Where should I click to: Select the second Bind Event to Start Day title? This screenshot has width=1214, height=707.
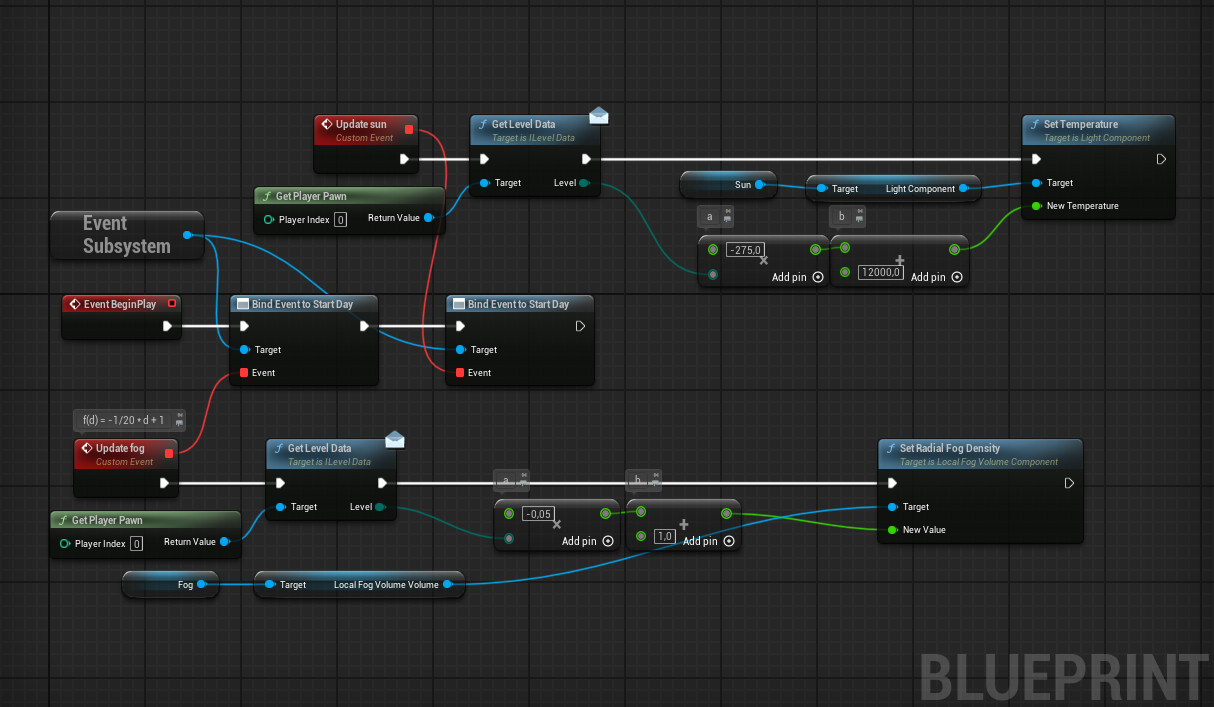pos(518,303)
